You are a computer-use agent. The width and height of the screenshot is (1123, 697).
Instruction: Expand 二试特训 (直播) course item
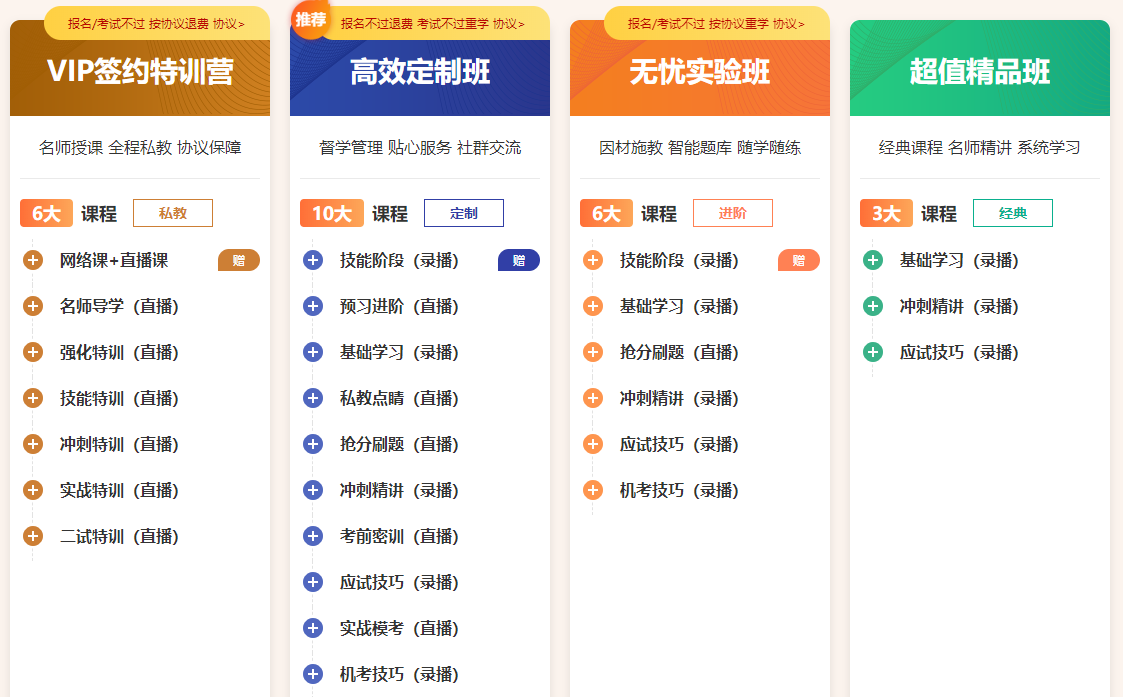click(x=33, y=536)
